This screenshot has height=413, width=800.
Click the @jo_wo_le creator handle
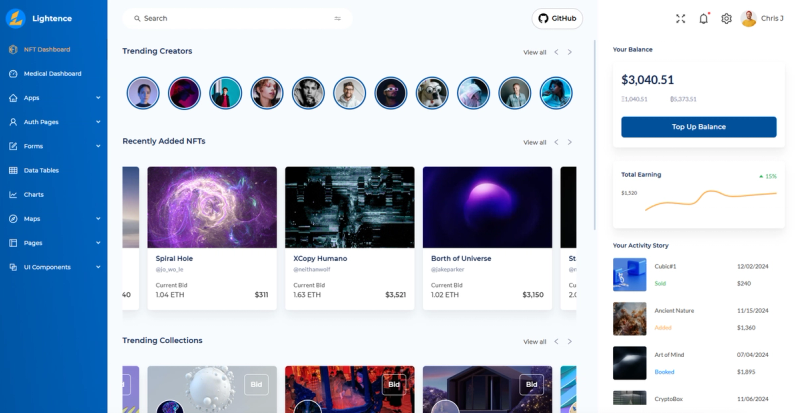169,269
